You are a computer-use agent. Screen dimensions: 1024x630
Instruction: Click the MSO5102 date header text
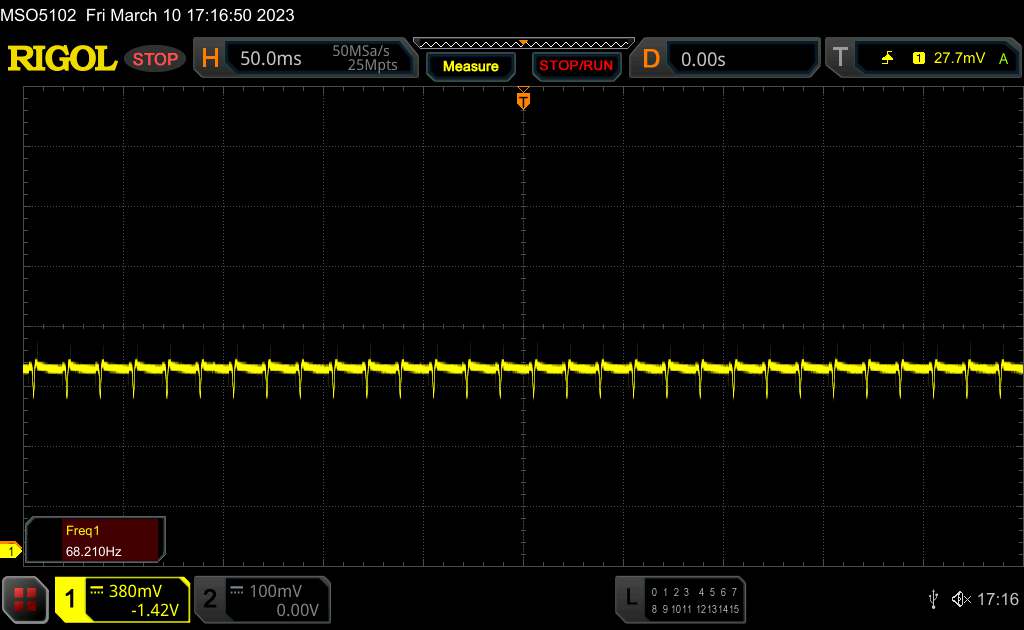tap(147, 15)
